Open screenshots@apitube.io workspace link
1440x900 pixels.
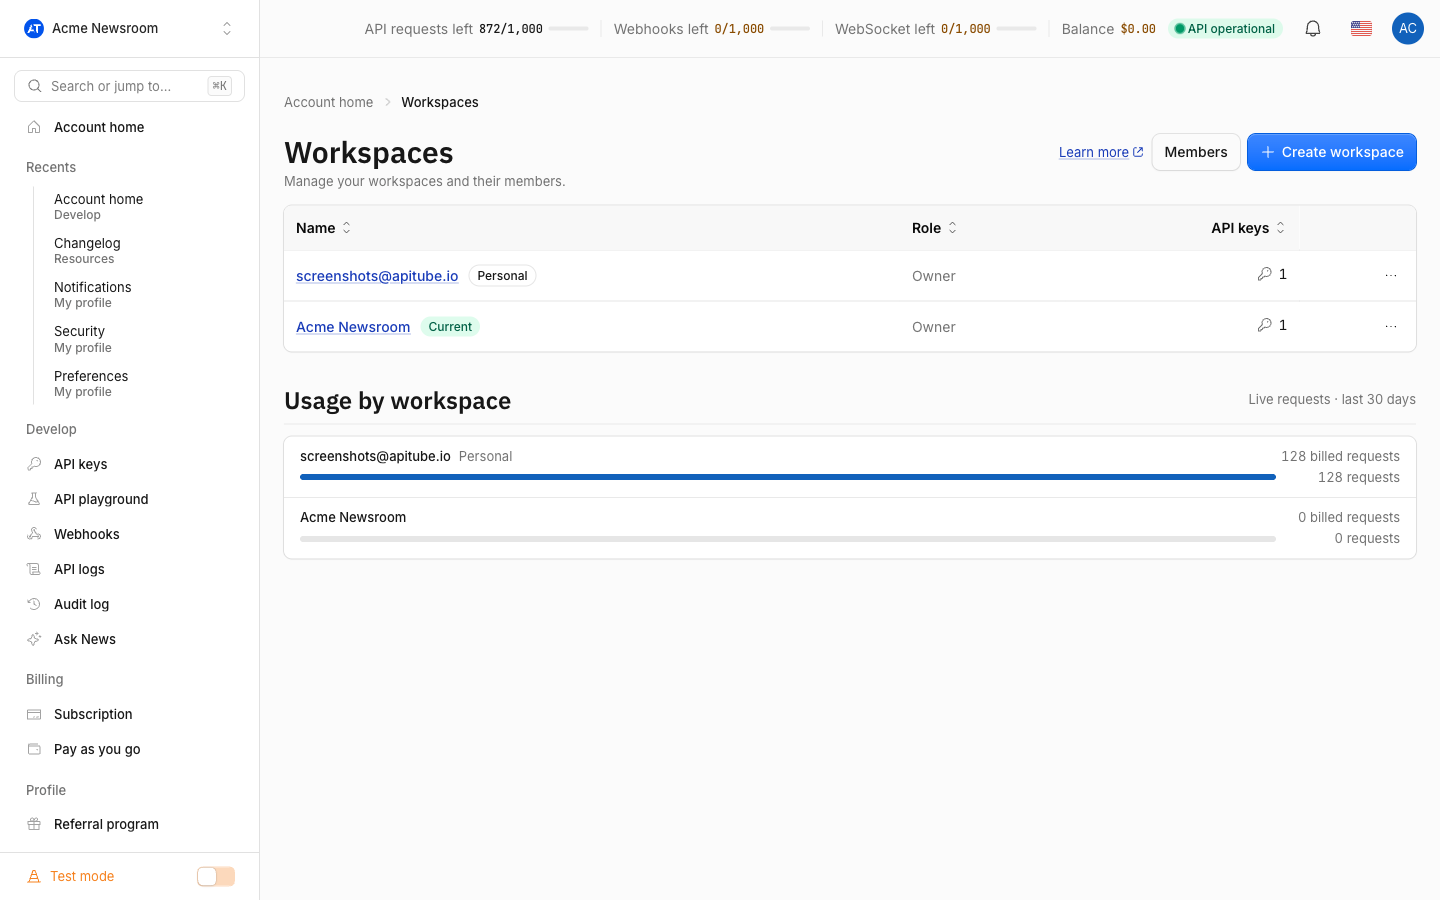[x=377, y=276]
